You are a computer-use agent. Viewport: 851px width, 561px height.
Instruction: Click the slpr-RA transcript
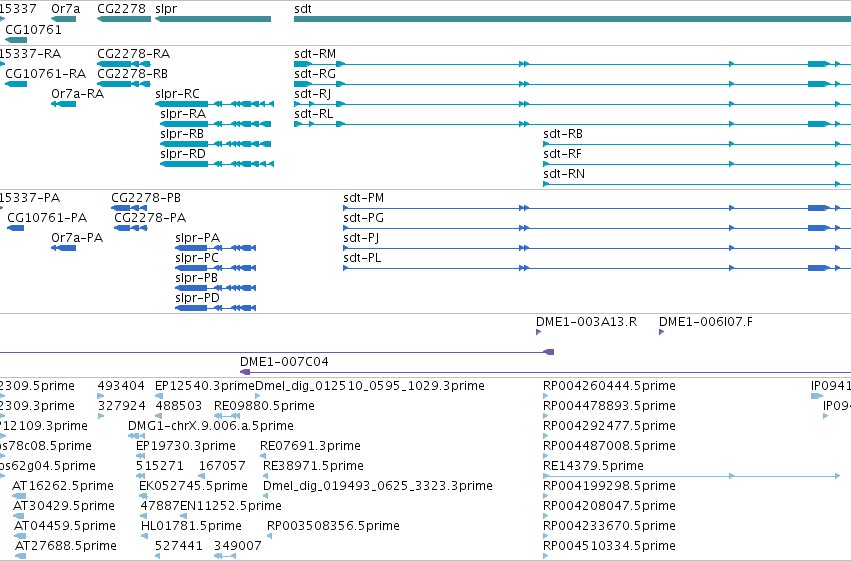215,124
